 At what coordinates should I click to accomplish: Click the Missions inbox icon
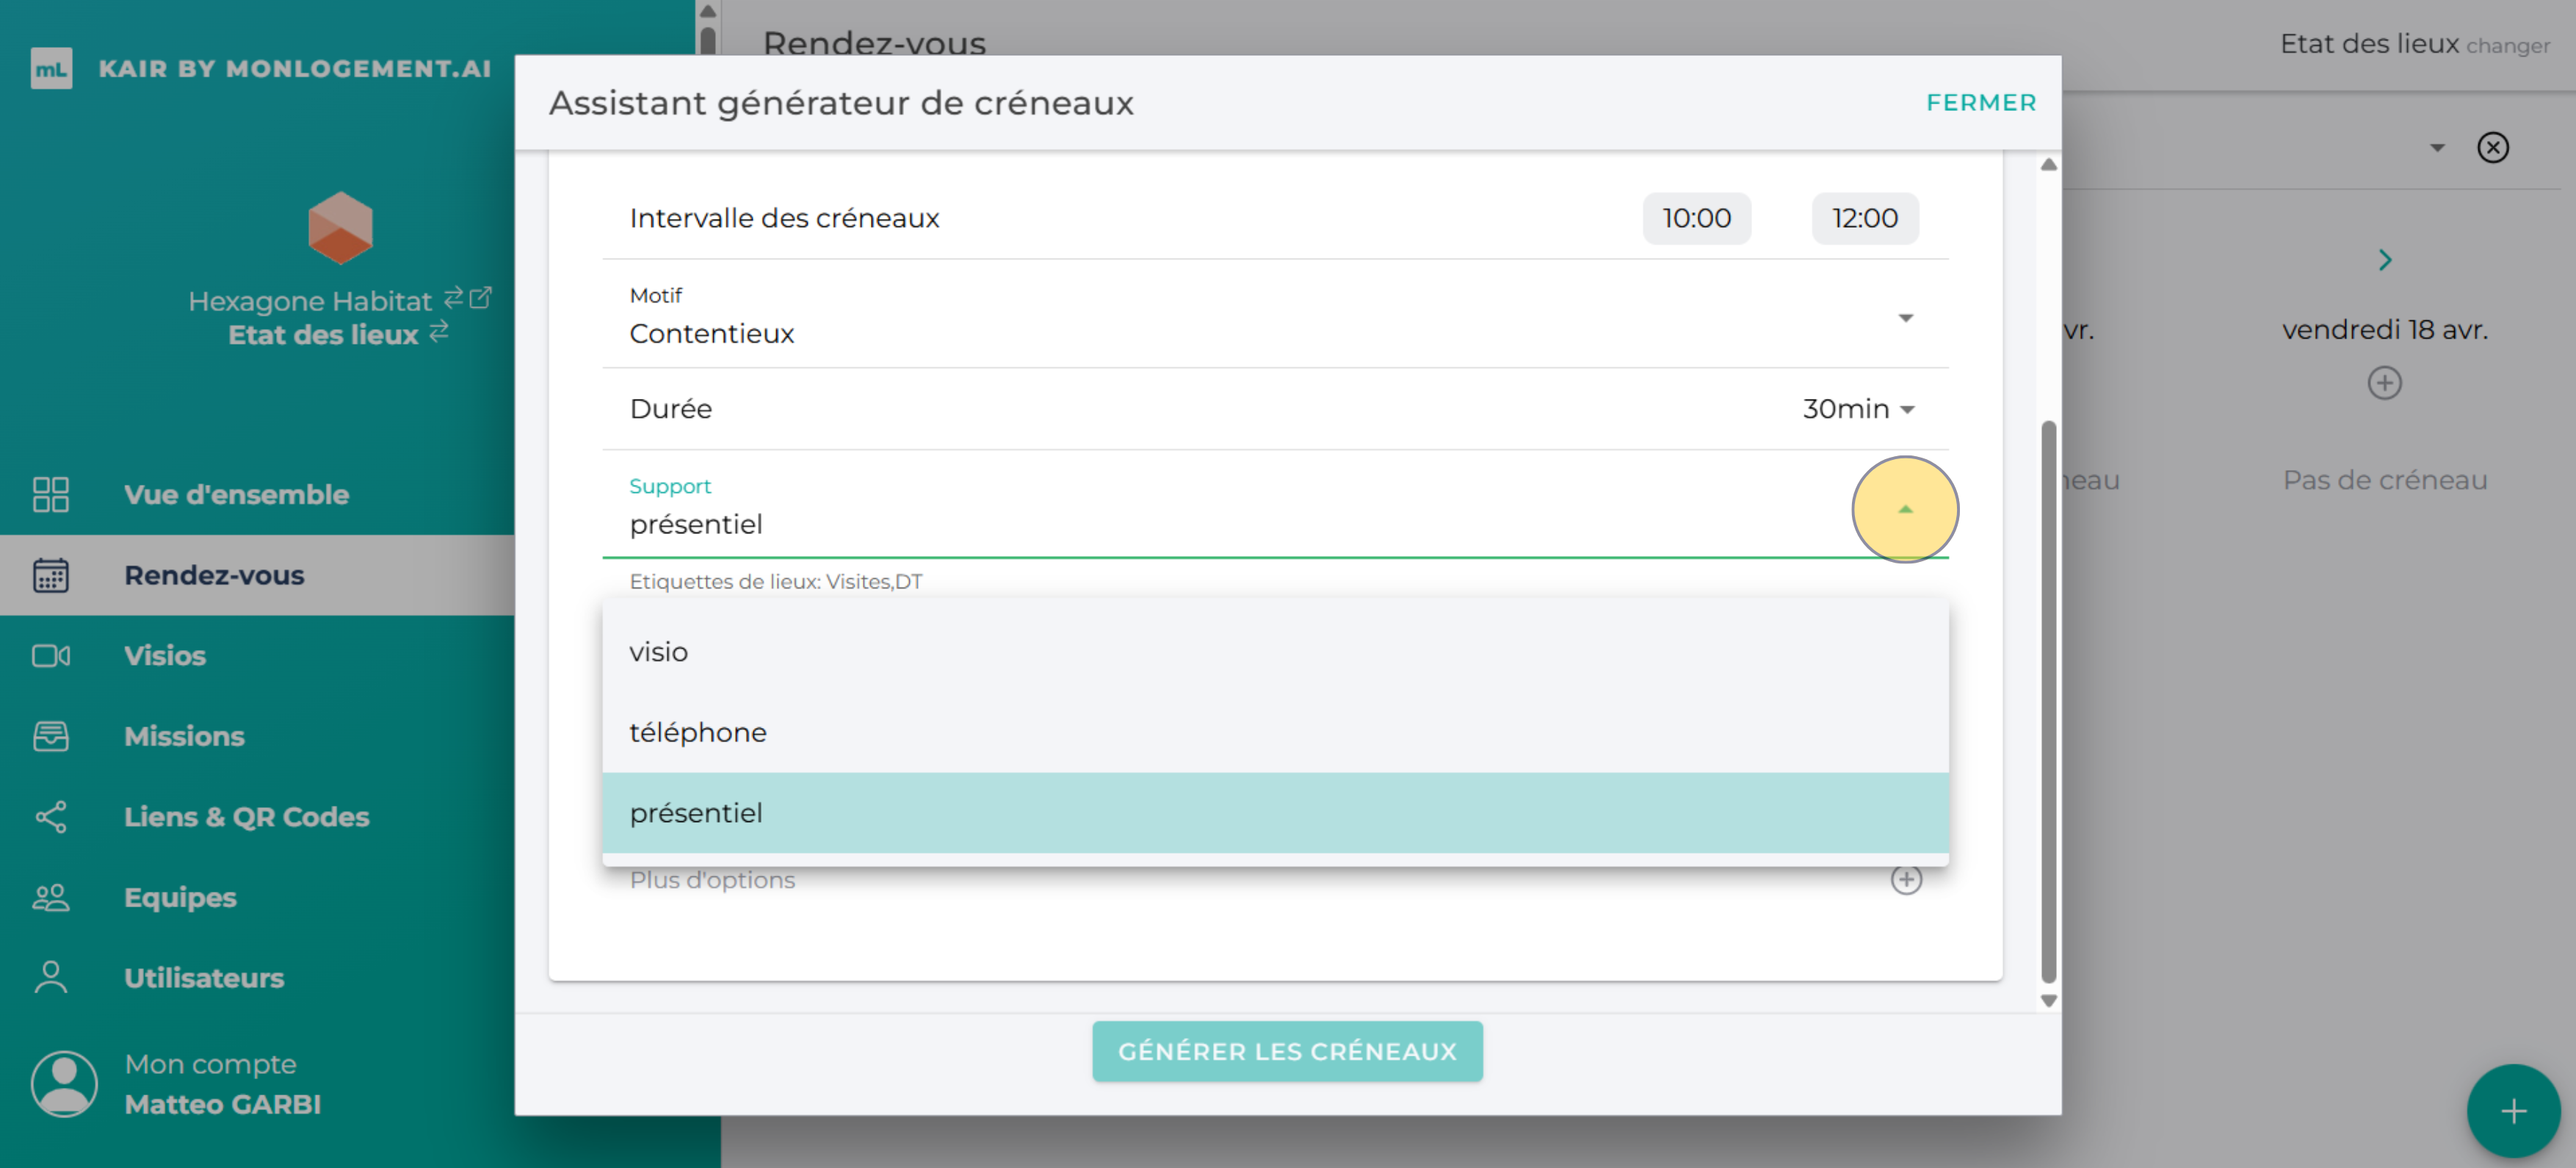pos(51,736)
